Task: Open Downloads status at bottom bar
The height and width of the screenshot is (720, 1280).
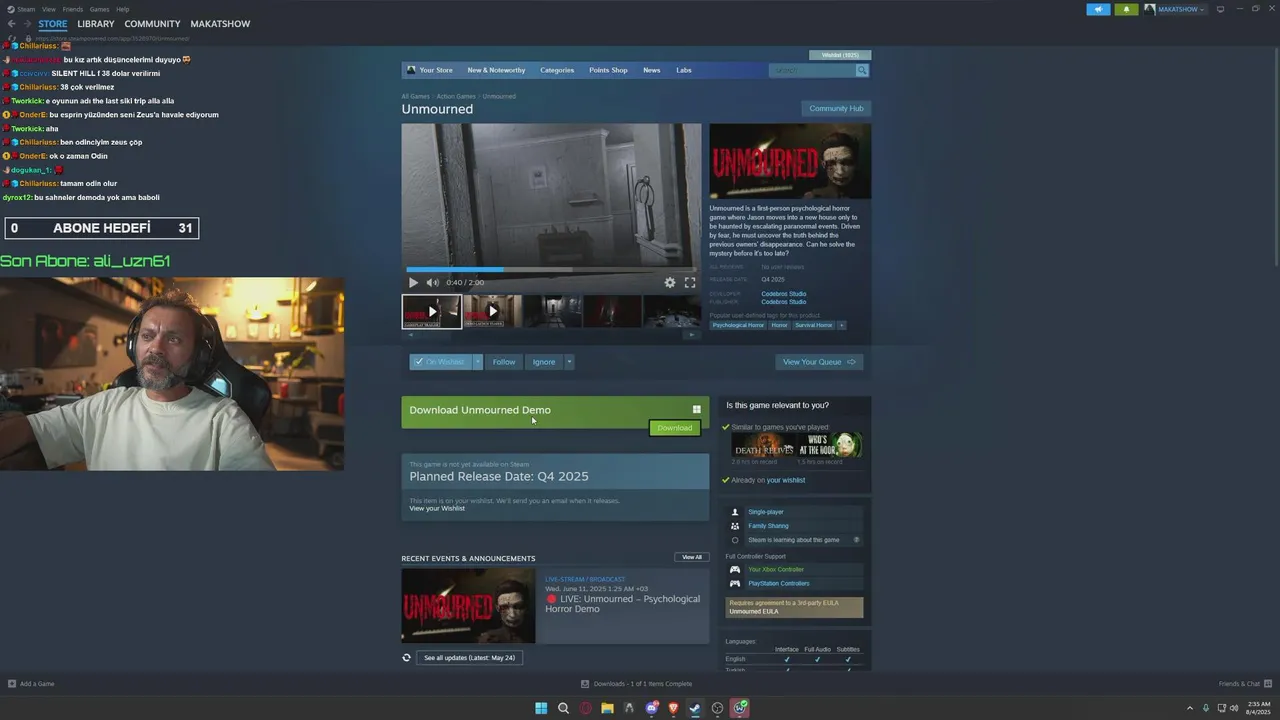Action: click(x=636, y=684)
